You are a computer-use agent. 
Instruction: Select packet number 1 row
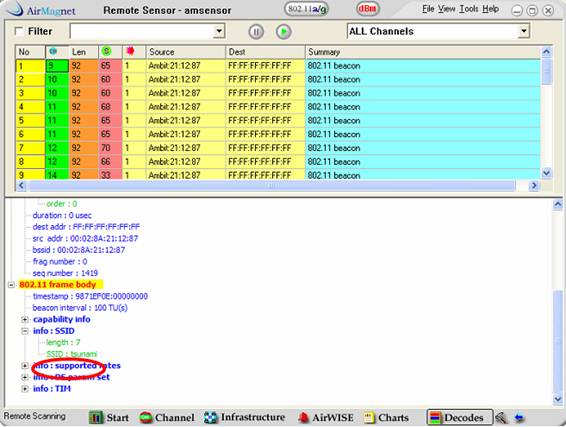[x=278, y=66]
